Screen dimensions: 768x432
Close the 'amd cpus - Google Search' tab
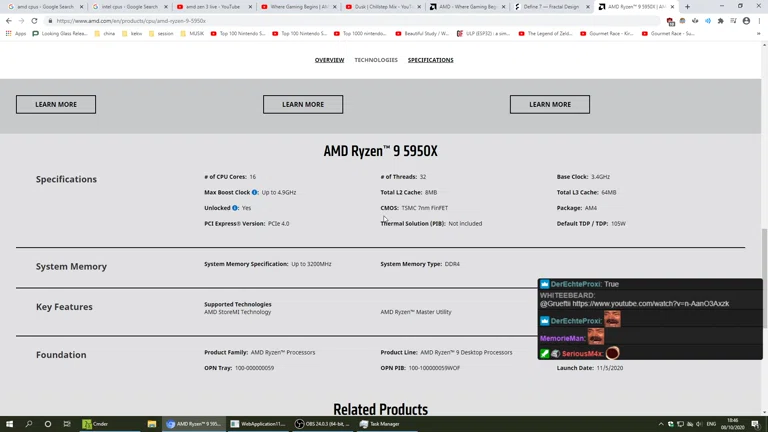click(x=81, y=7)
